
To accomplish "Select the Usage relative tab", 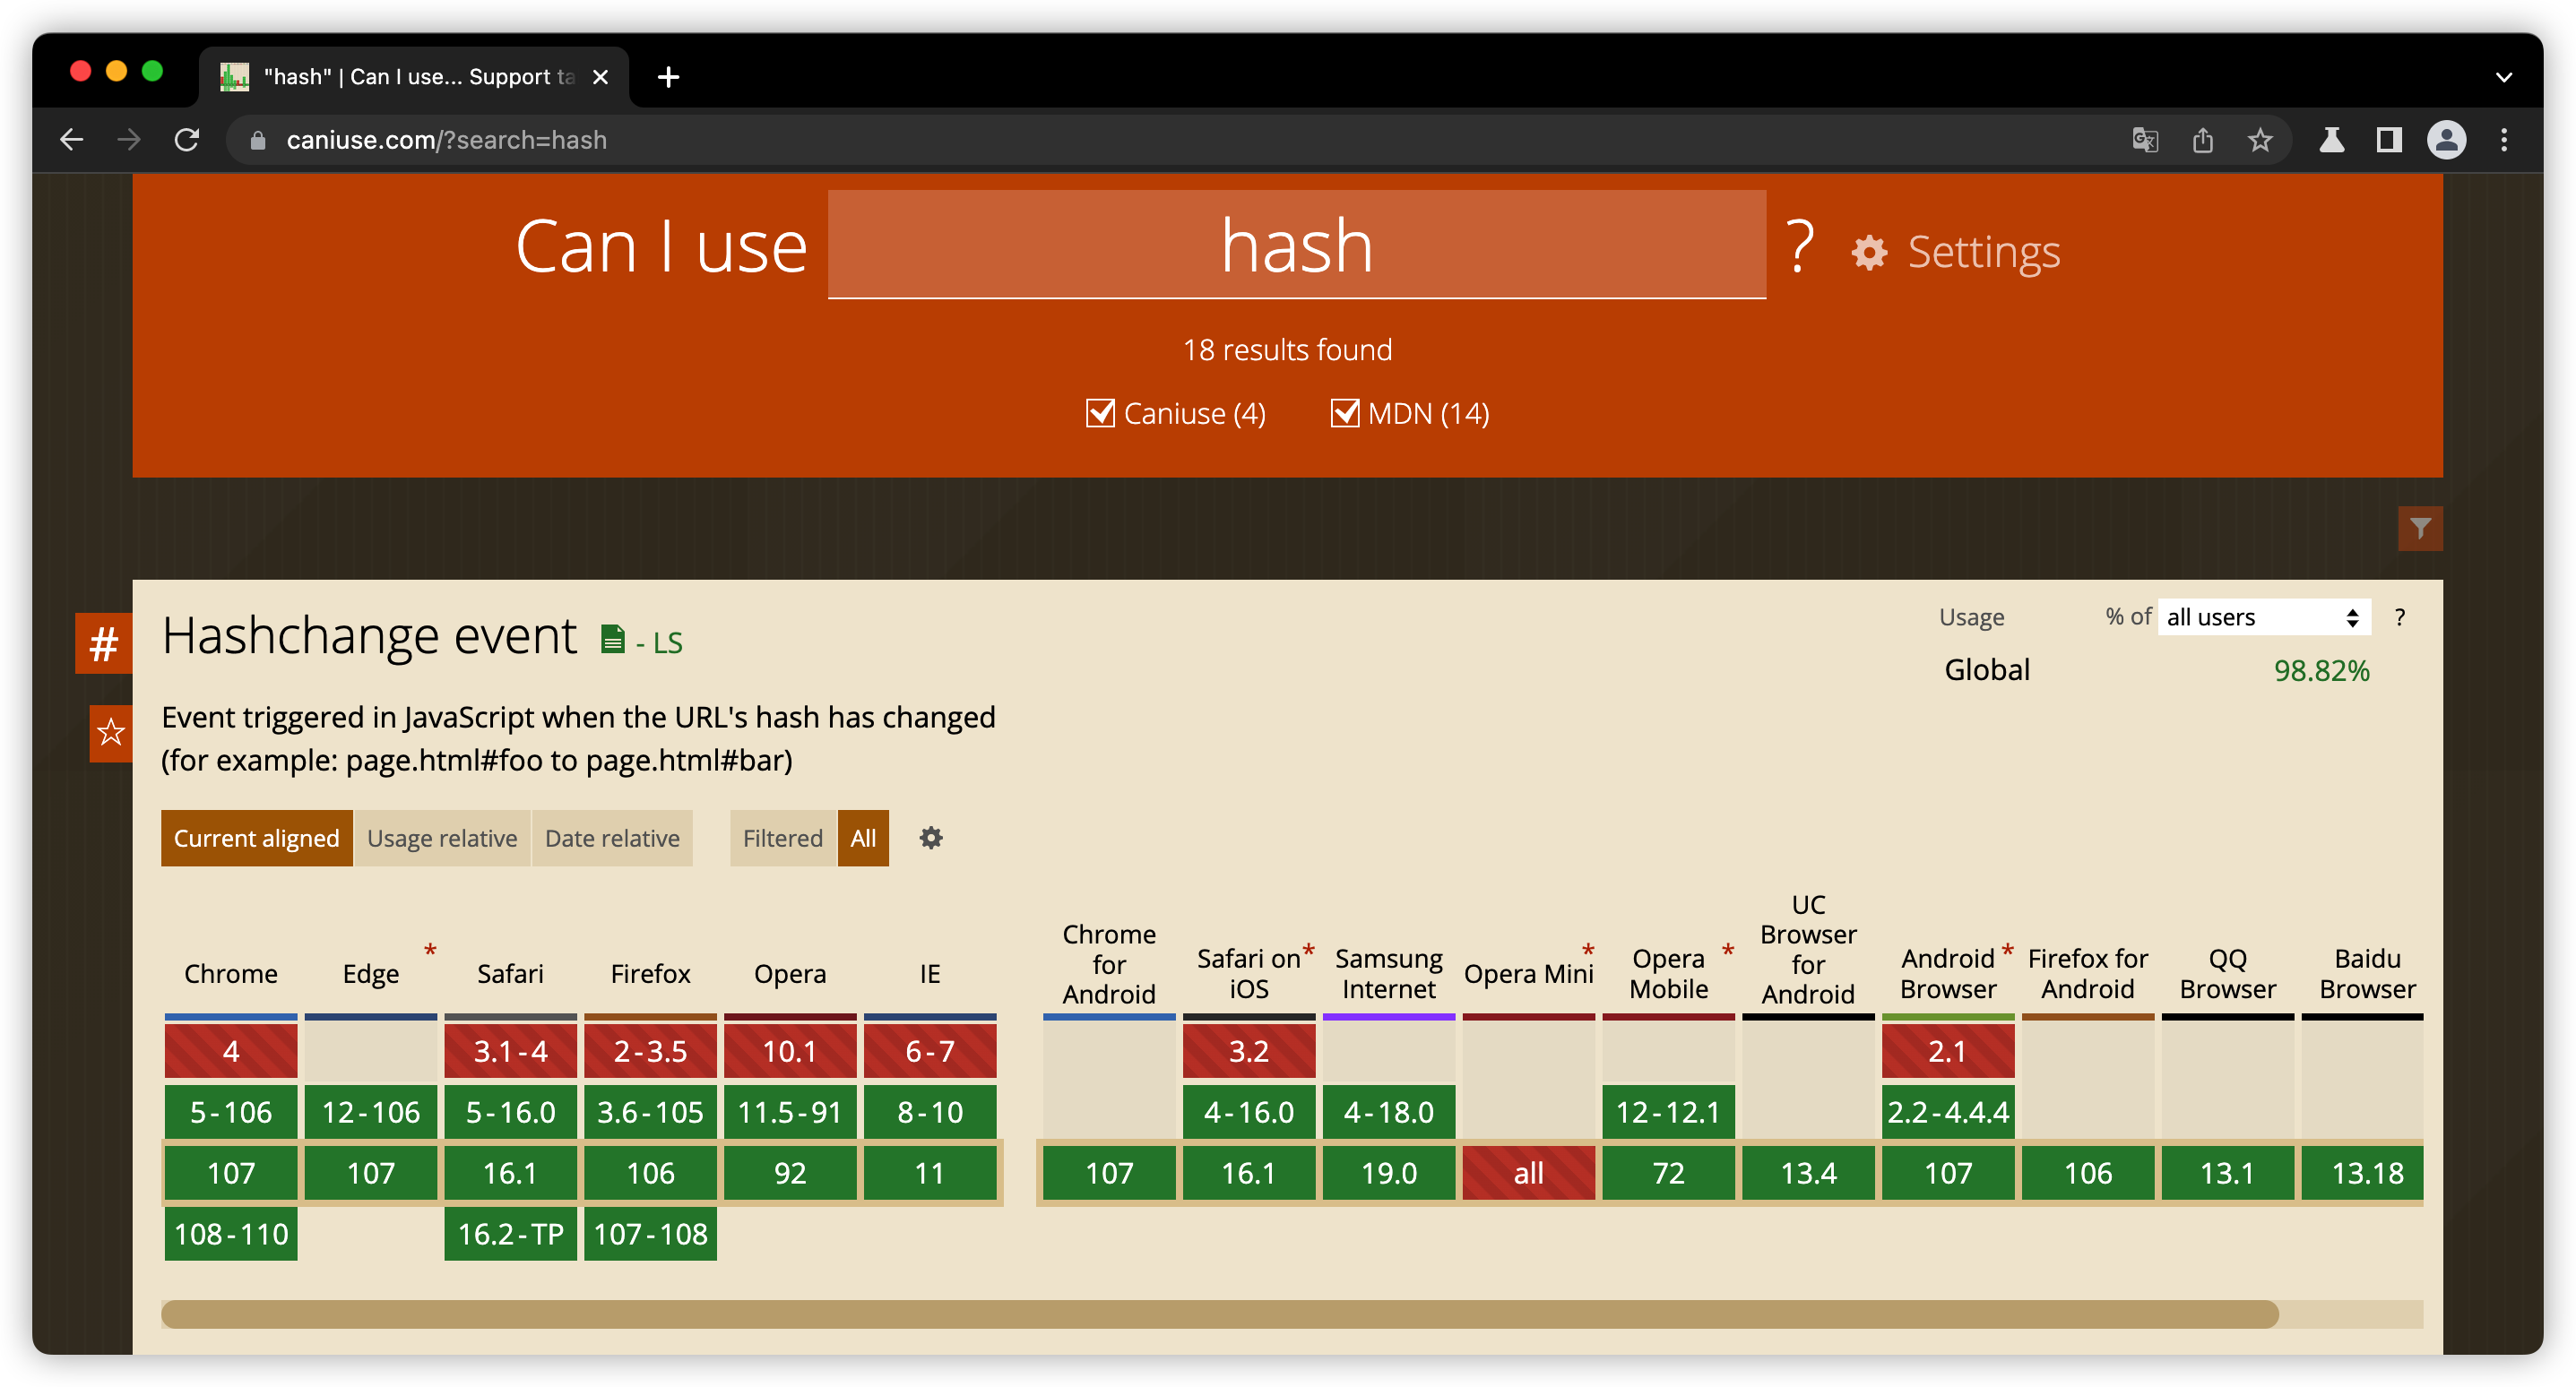I will (x=442, y=838).
